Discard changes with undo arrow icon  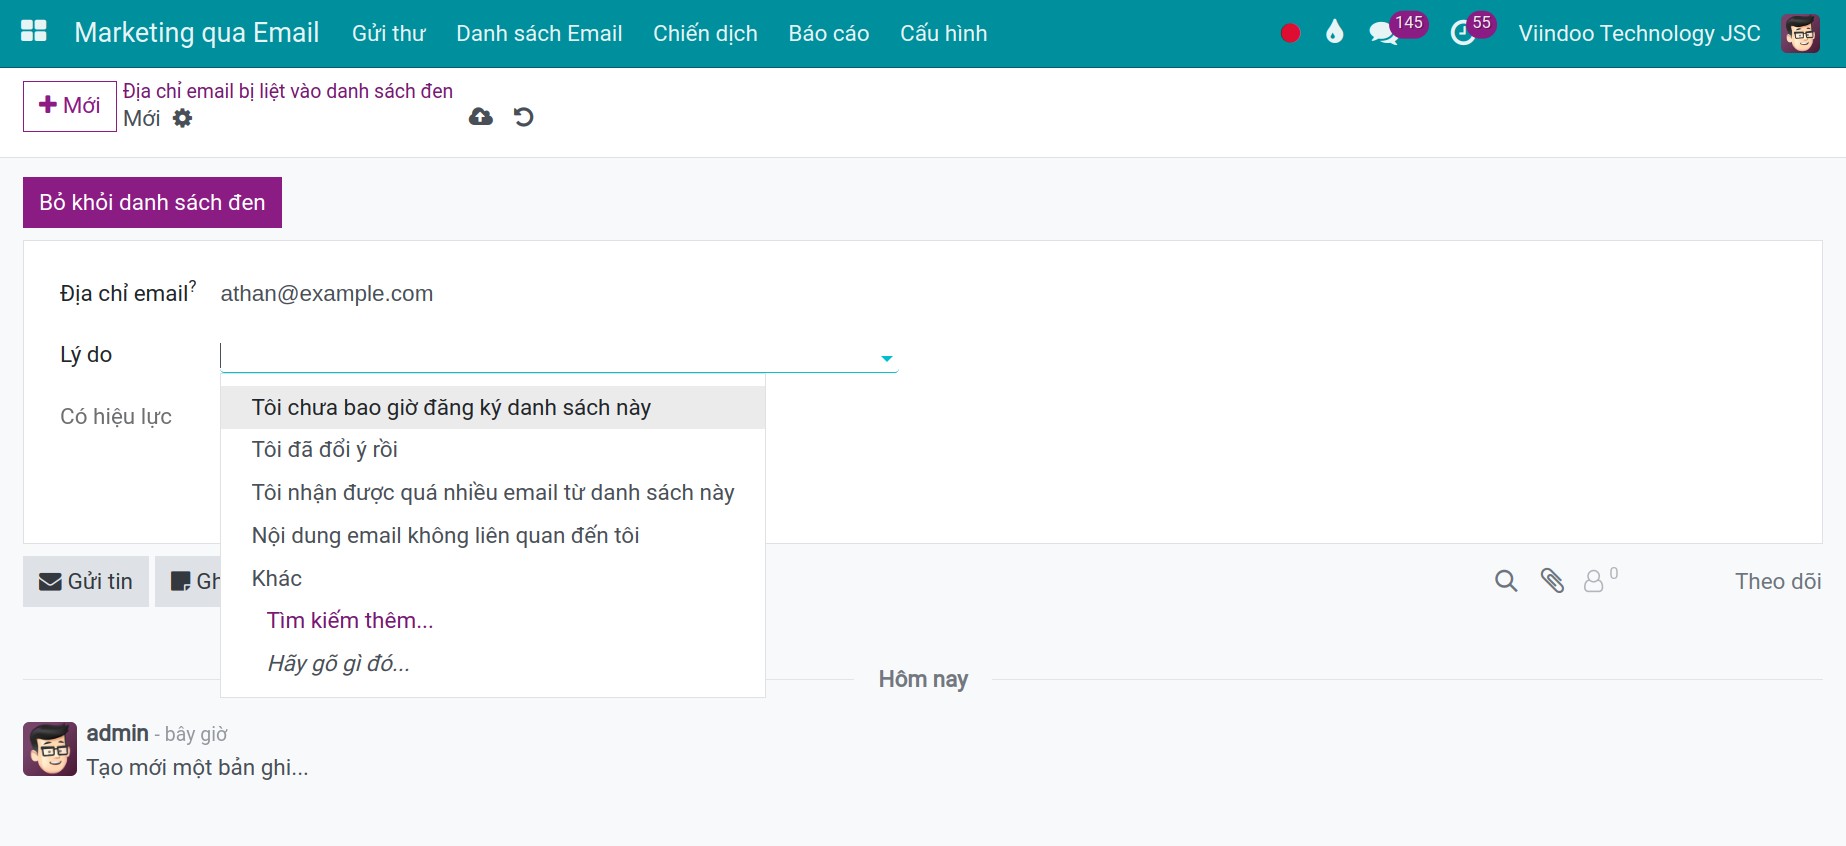pyautogui.click(x=523, y=117)
